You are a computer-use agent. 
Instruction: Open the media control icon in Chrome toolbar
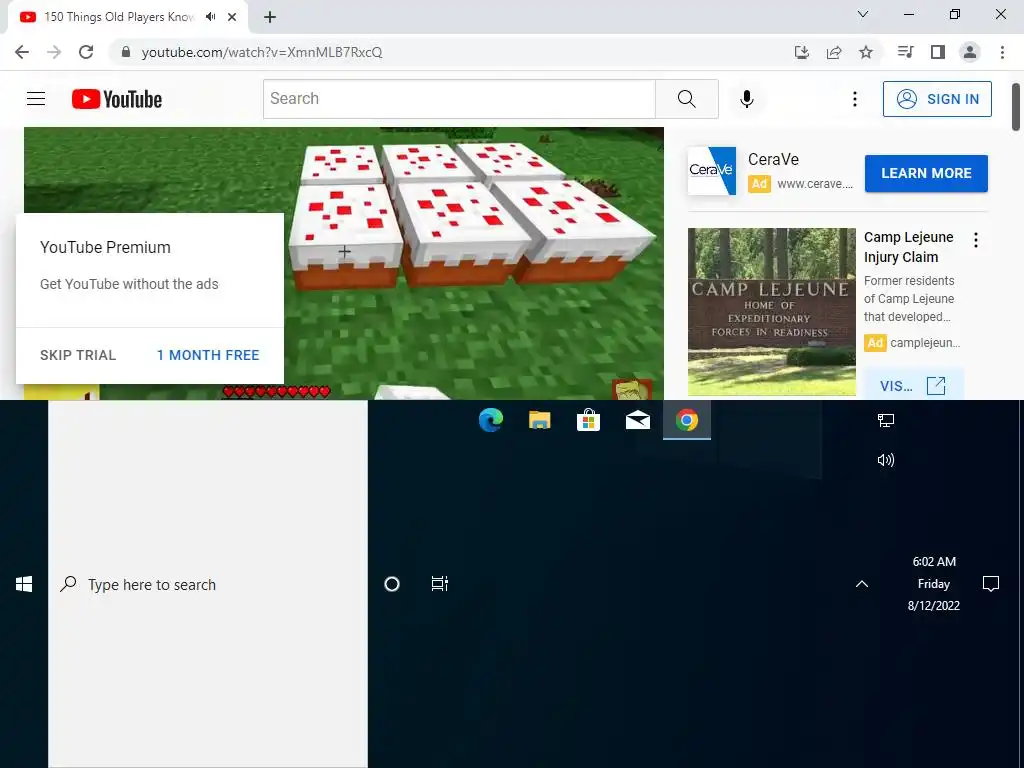(x=905, y=52)
